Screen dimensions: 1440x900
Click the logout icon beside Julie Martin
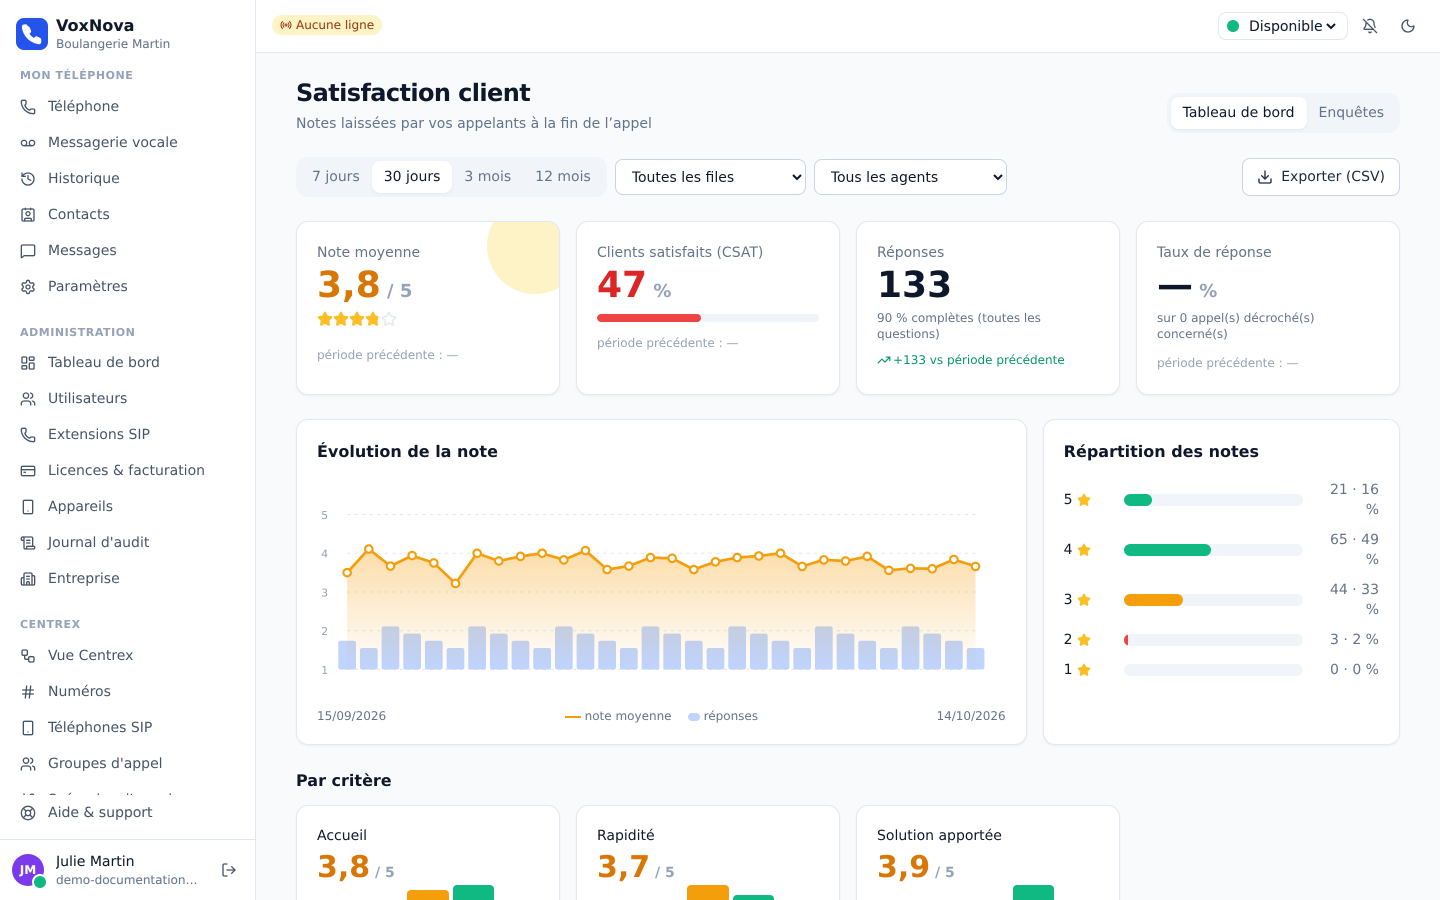(x=229, y=870)
